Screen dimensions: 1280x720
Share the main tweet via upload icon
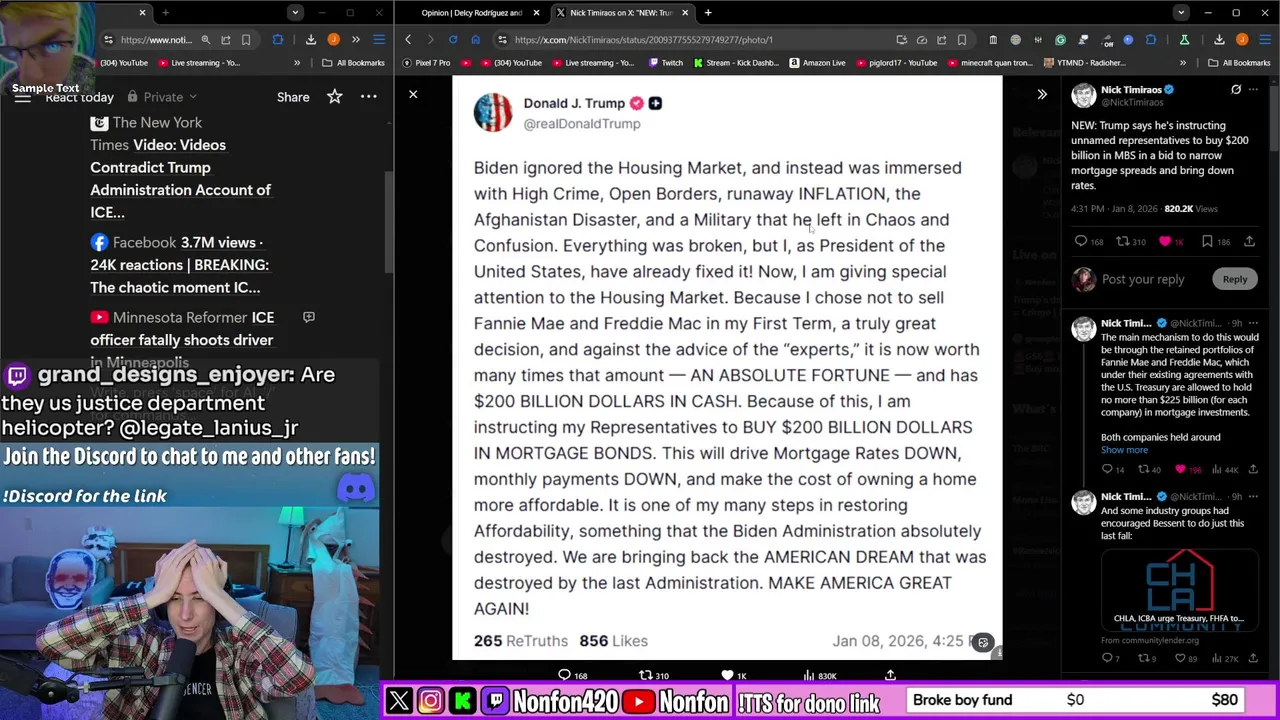click(x=1250, y=241)
